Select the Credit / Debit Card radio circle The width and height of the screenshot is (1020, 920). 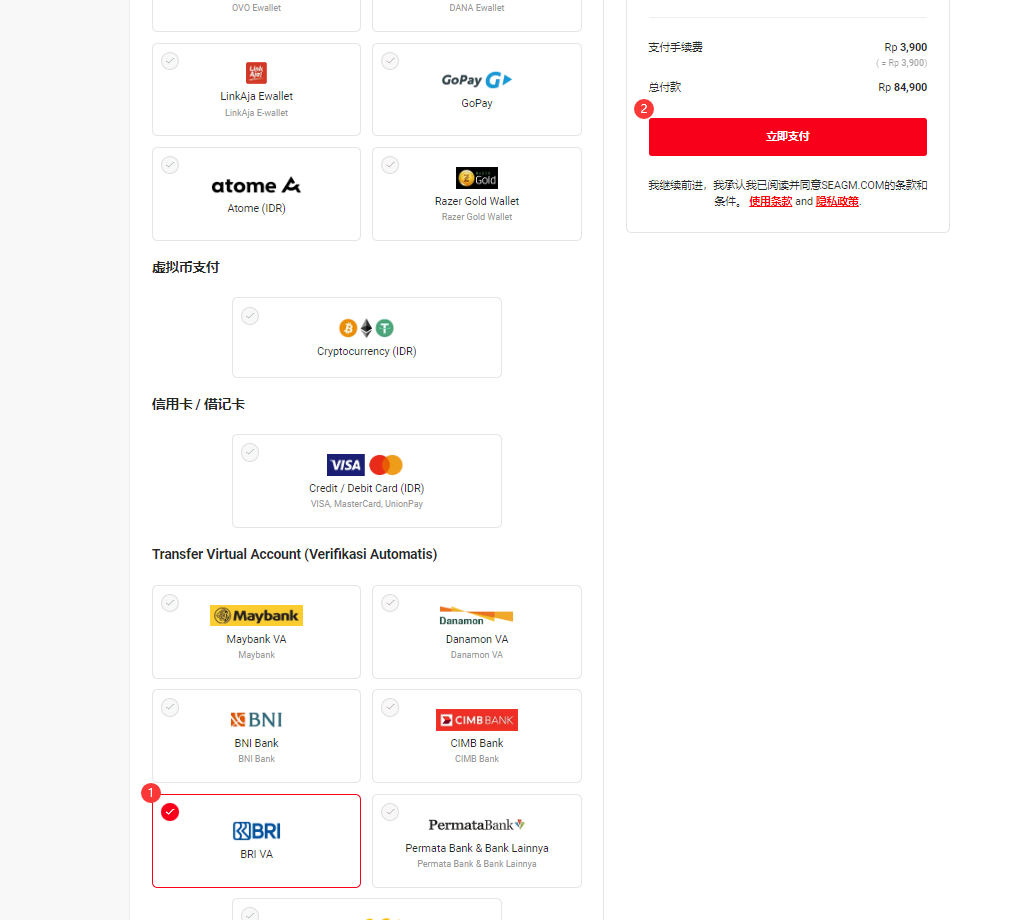[x=250, y=452]
